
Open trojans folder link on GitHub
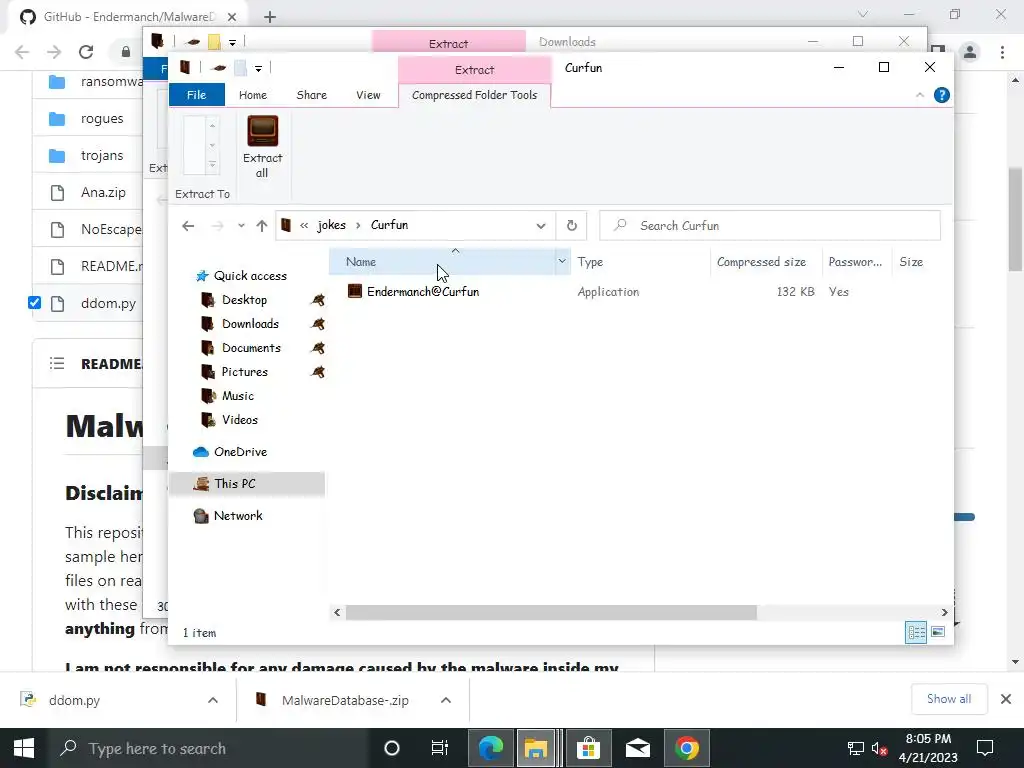tap(102, 155)
